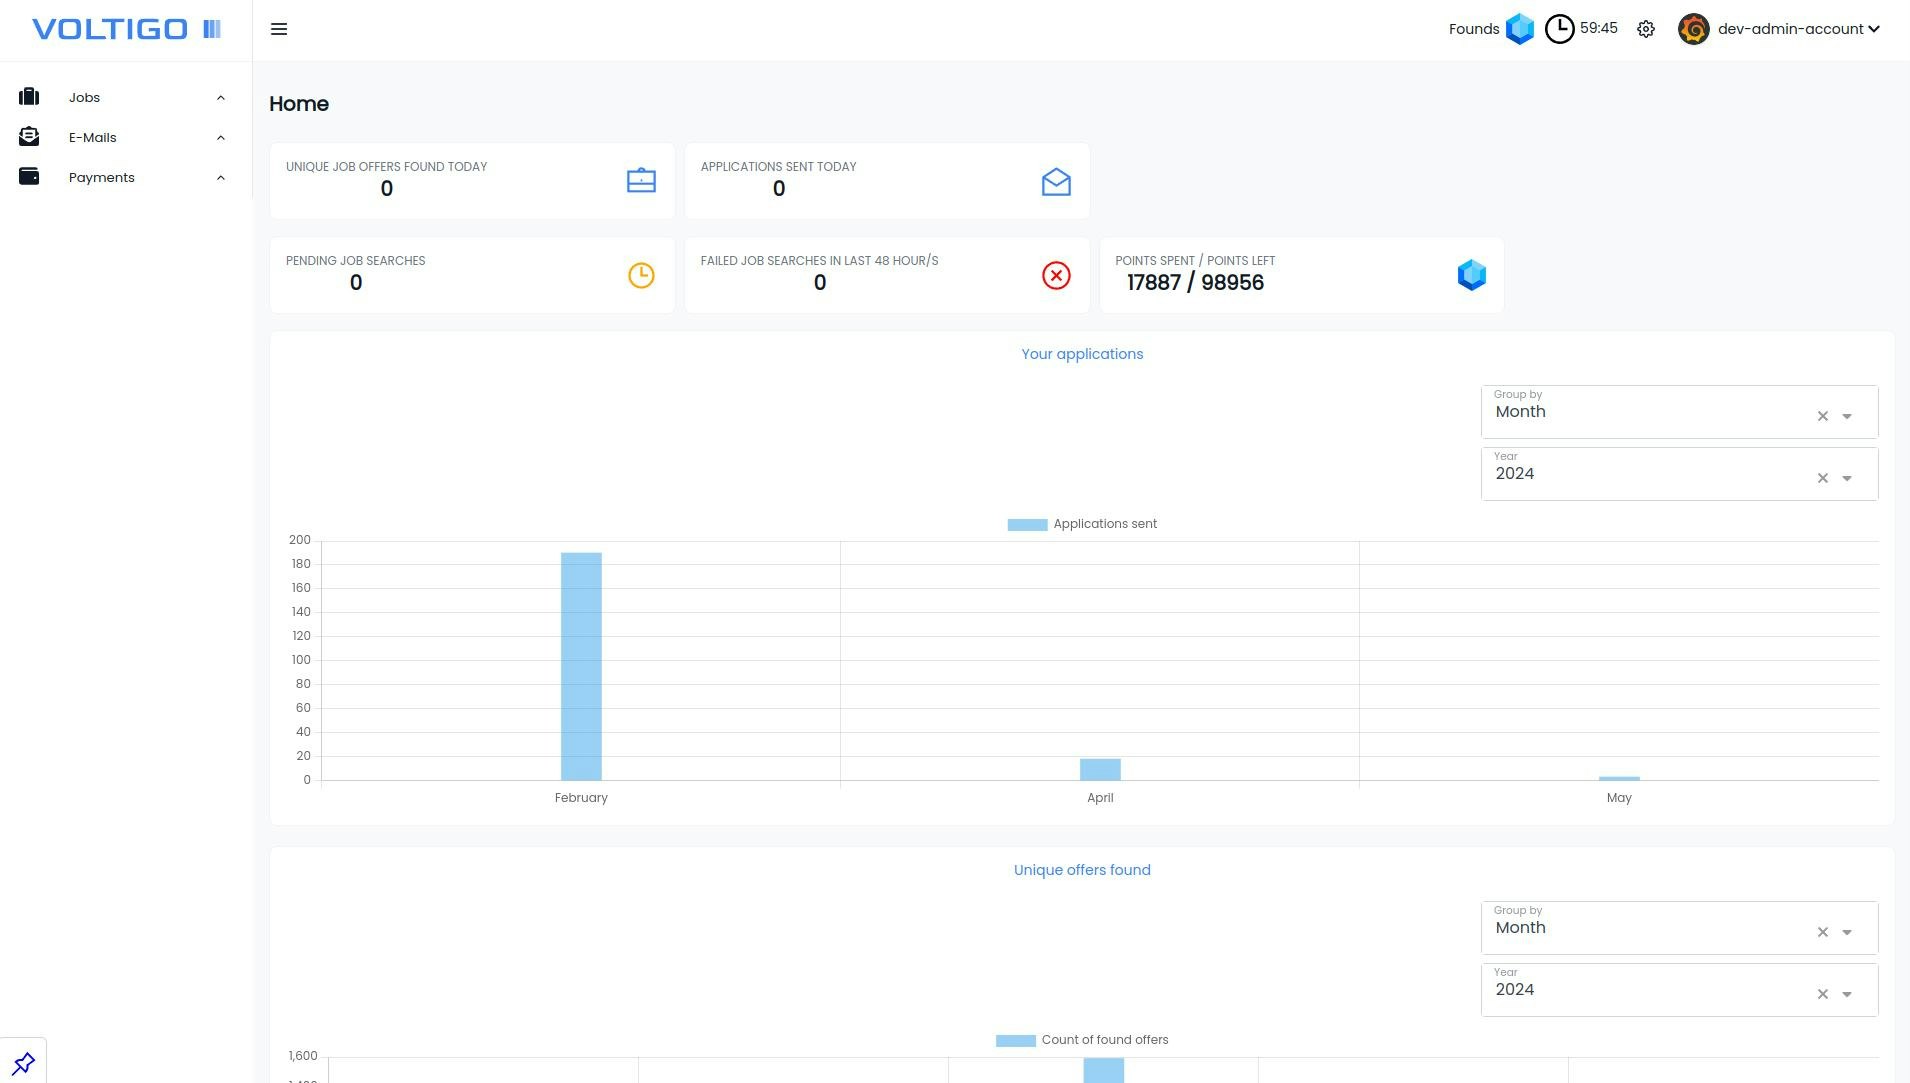The height and width of the screenshot is (1083, 1910).
Task: Click Unique Job Offers Found Today label
Action: [x=386, y=167]
